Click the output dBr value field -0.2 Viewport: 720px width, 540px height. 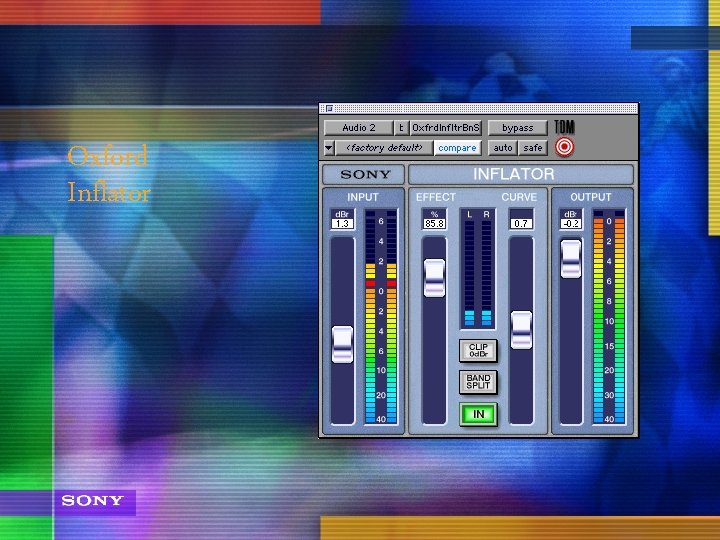[571, 224]
